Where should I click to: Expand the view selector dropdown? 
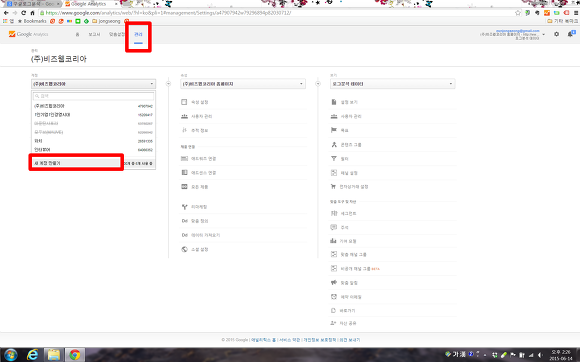(x=392, y=84)
